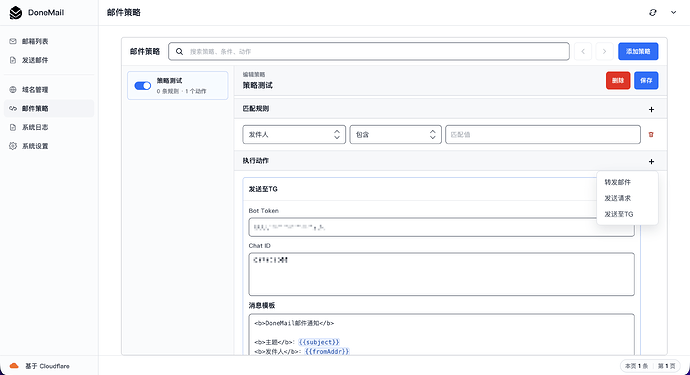
Task: Select the 策略测试 policy card
Action: [x=178, y=85]
